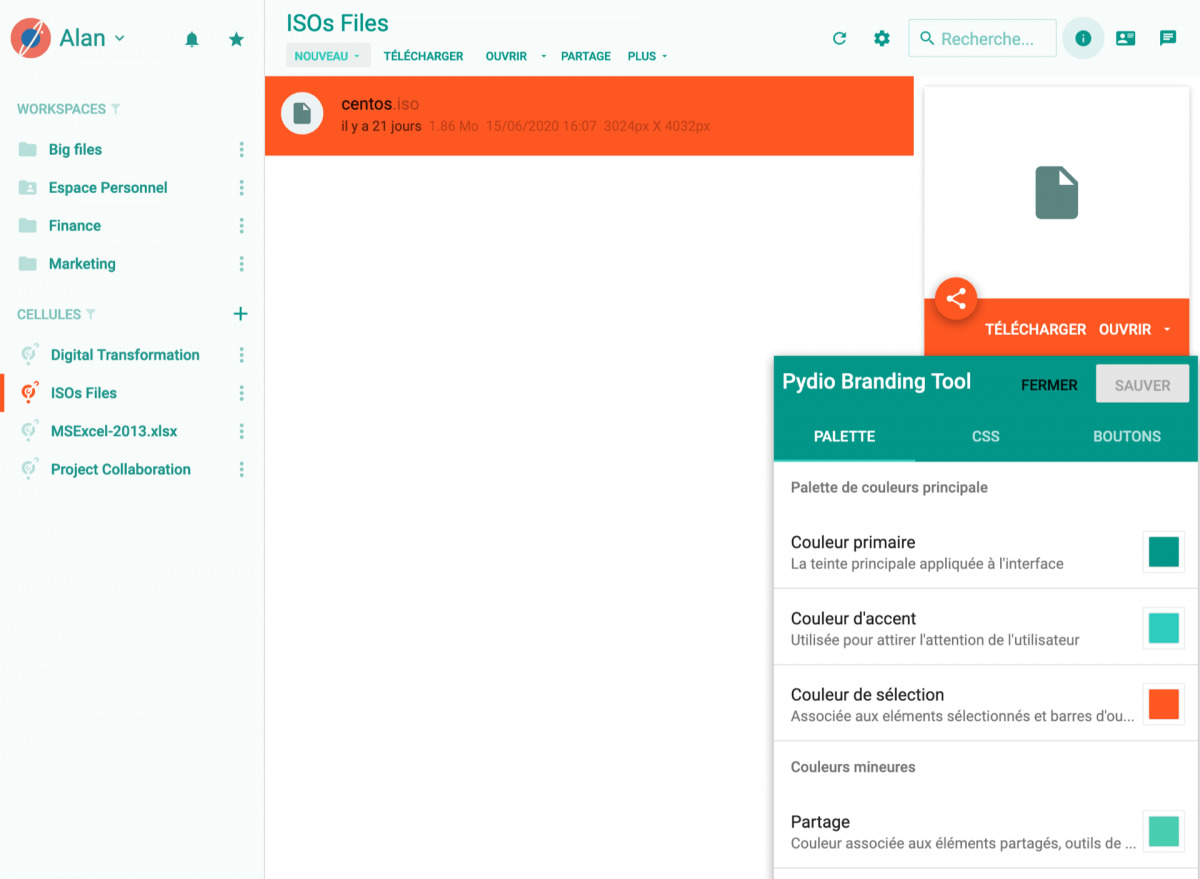Toggle the info panel icon

point(1083,38)
